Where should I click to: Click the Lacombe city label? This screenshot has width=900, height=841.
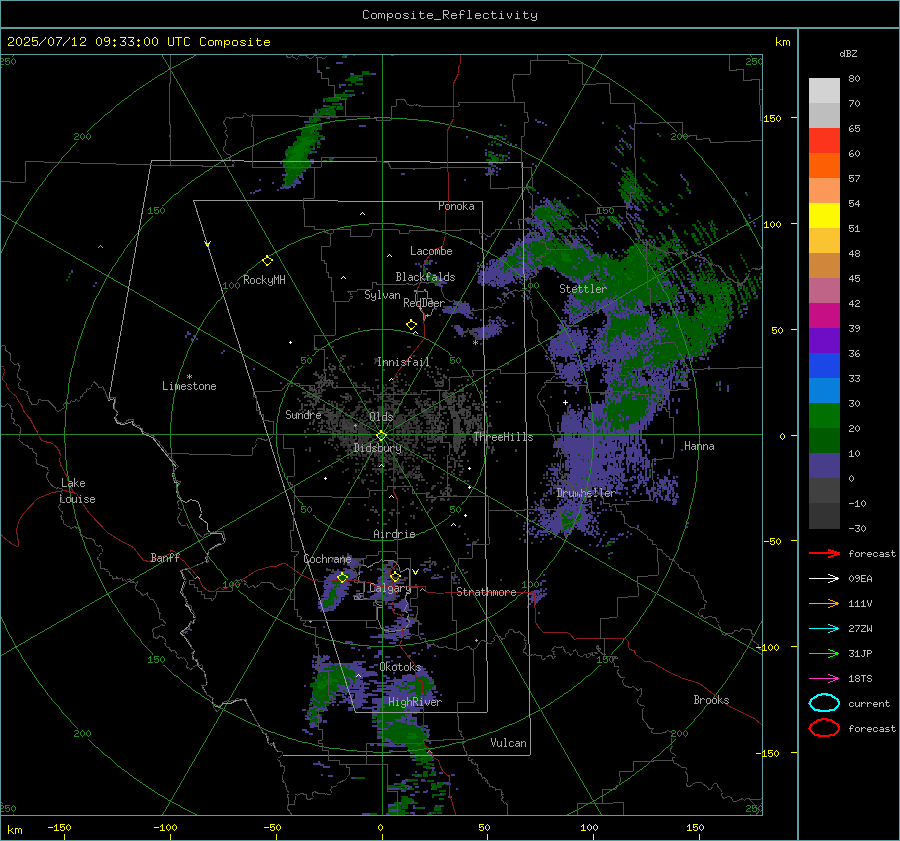(431, 251)
